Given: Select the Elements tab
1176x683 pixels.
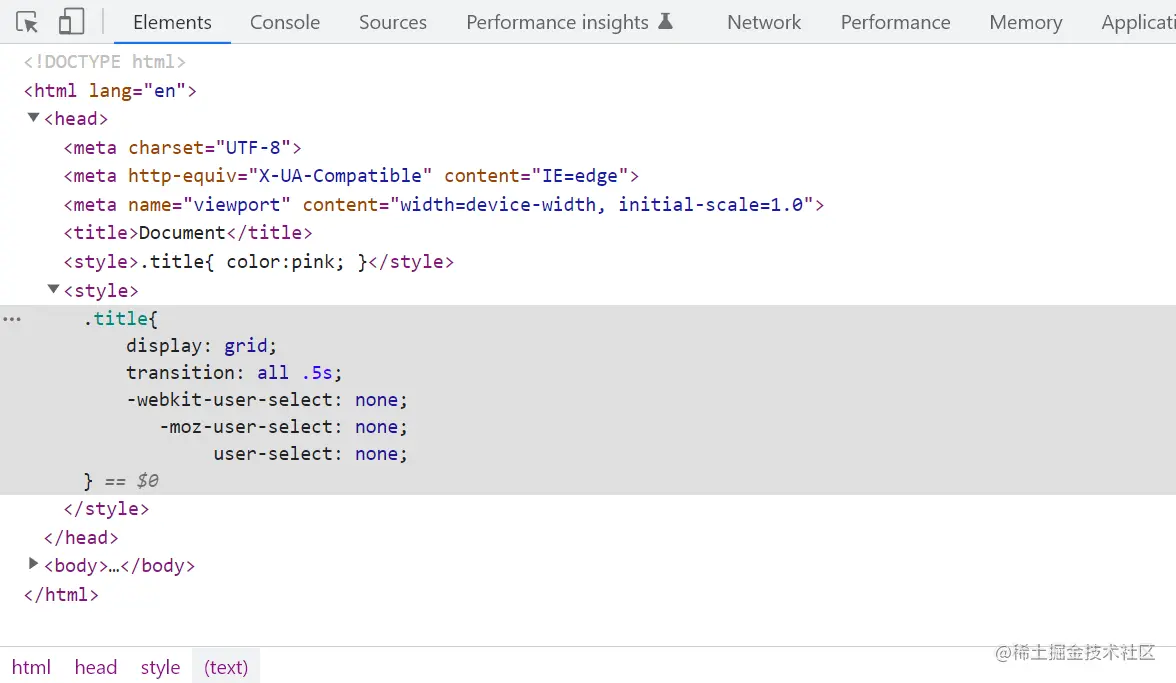Looking at the screenshot, I should click(172, 22).
